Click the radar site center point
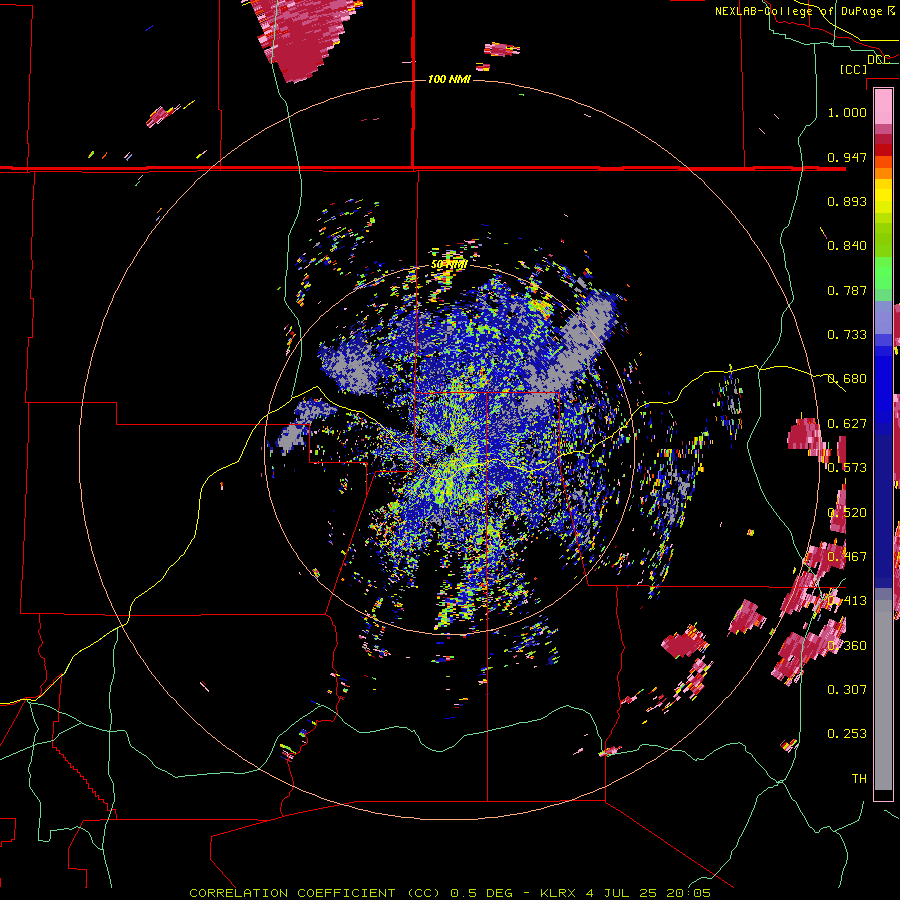900x900 pixels. pyautogui.click(x=449, y=449)
